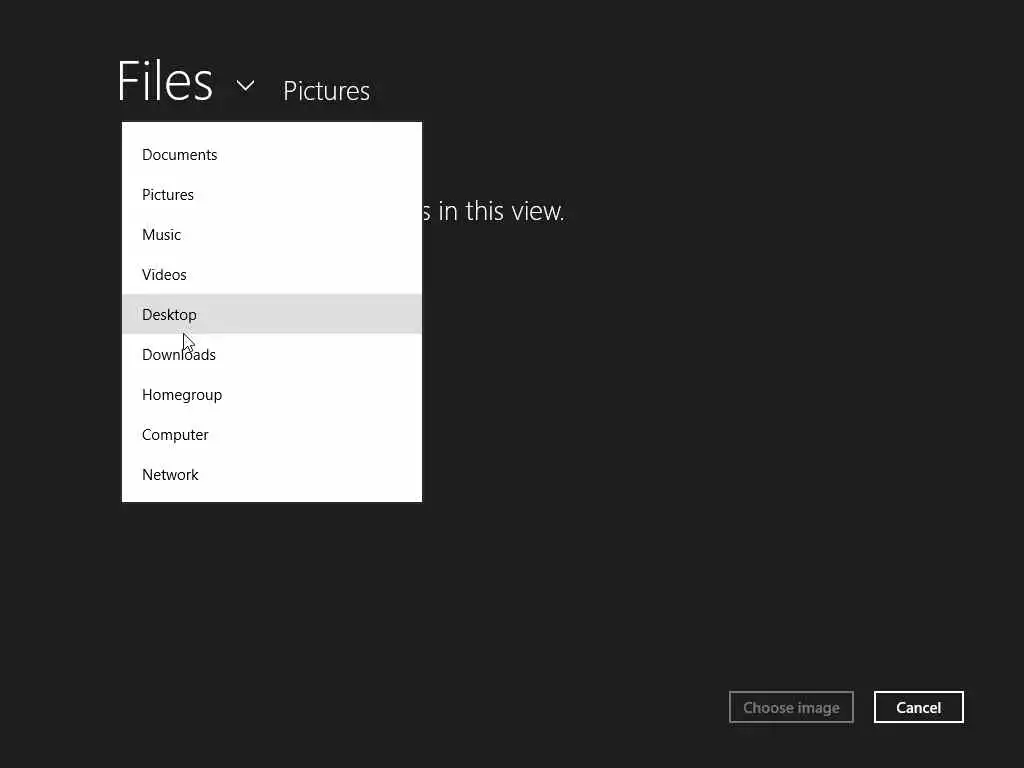The width and height of the screenshot is (1024, 768).
Task: Click the partially hidden "in this view" message
Action: coord(495,212)
